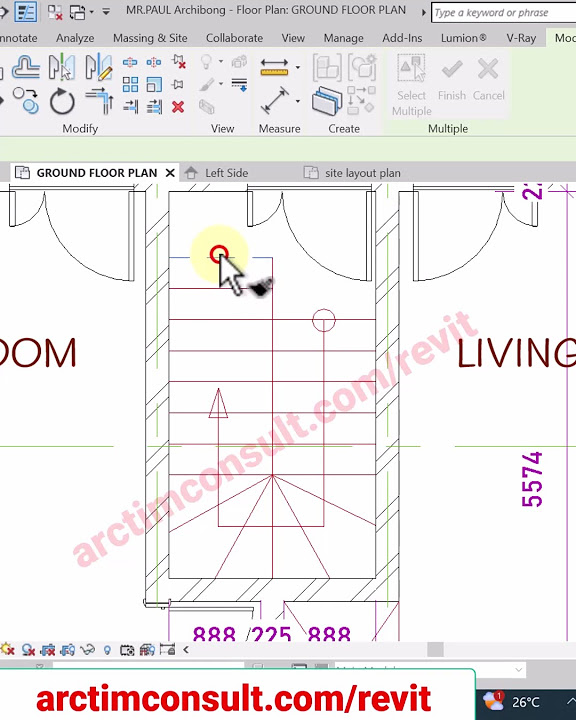This screenshot has height=720, width=576.
Task: Toggle Reveal Hidden Elements lightbulb
Action: [107, 650]
